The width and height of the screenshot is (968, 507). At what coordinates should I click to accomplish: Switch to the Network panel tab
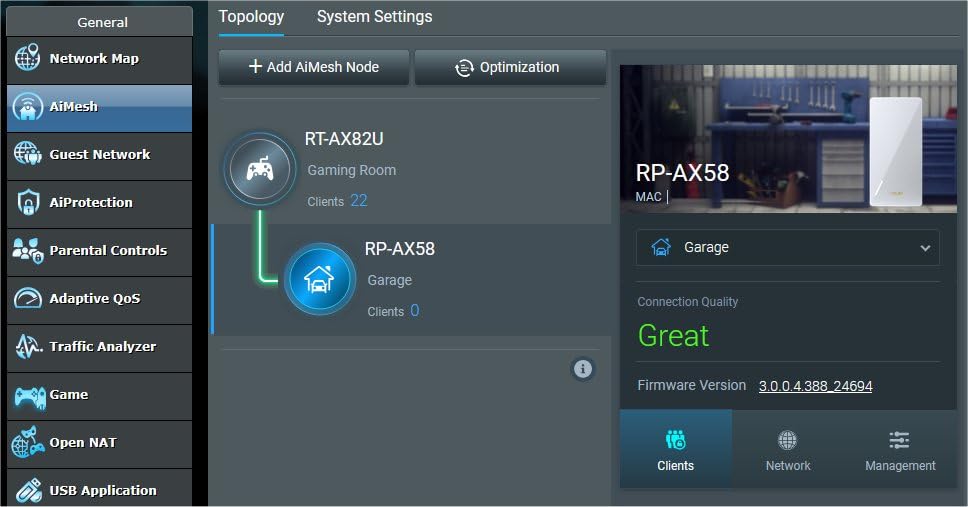click(x=788, y=450)
